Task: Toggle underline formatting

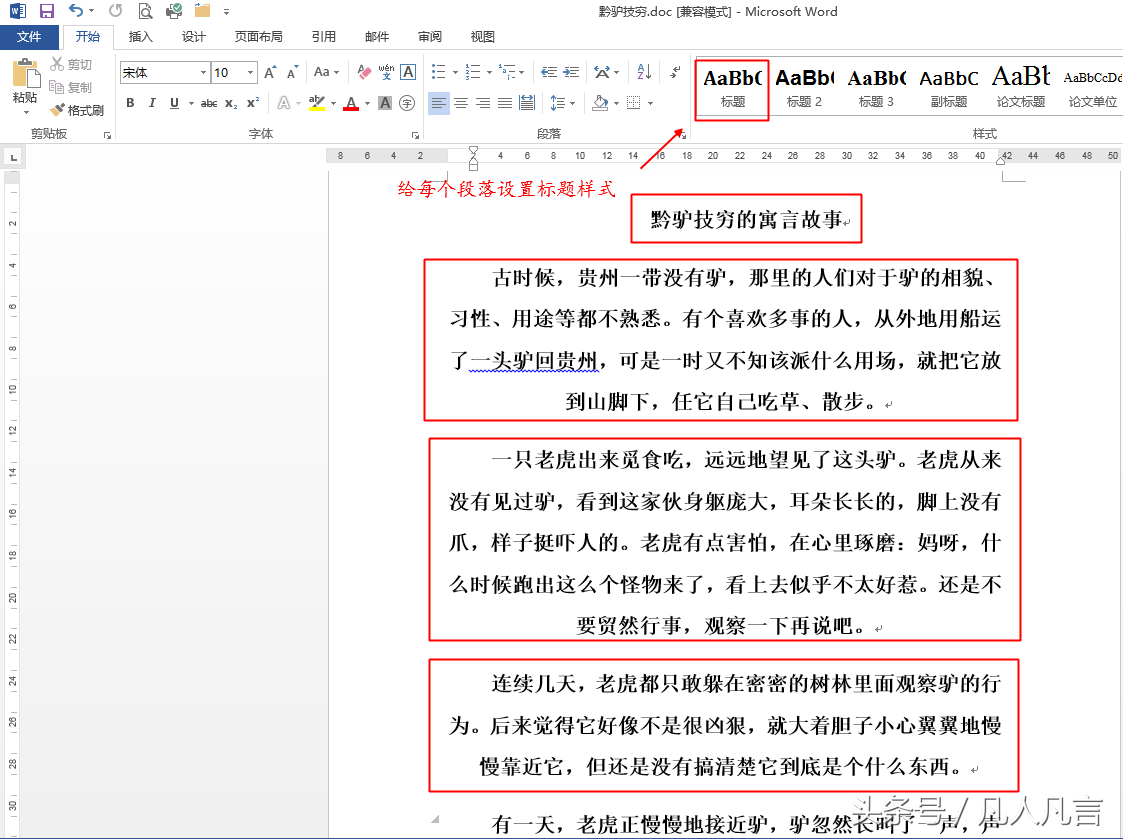Action: pyautogui.click(x=174, y=103)
